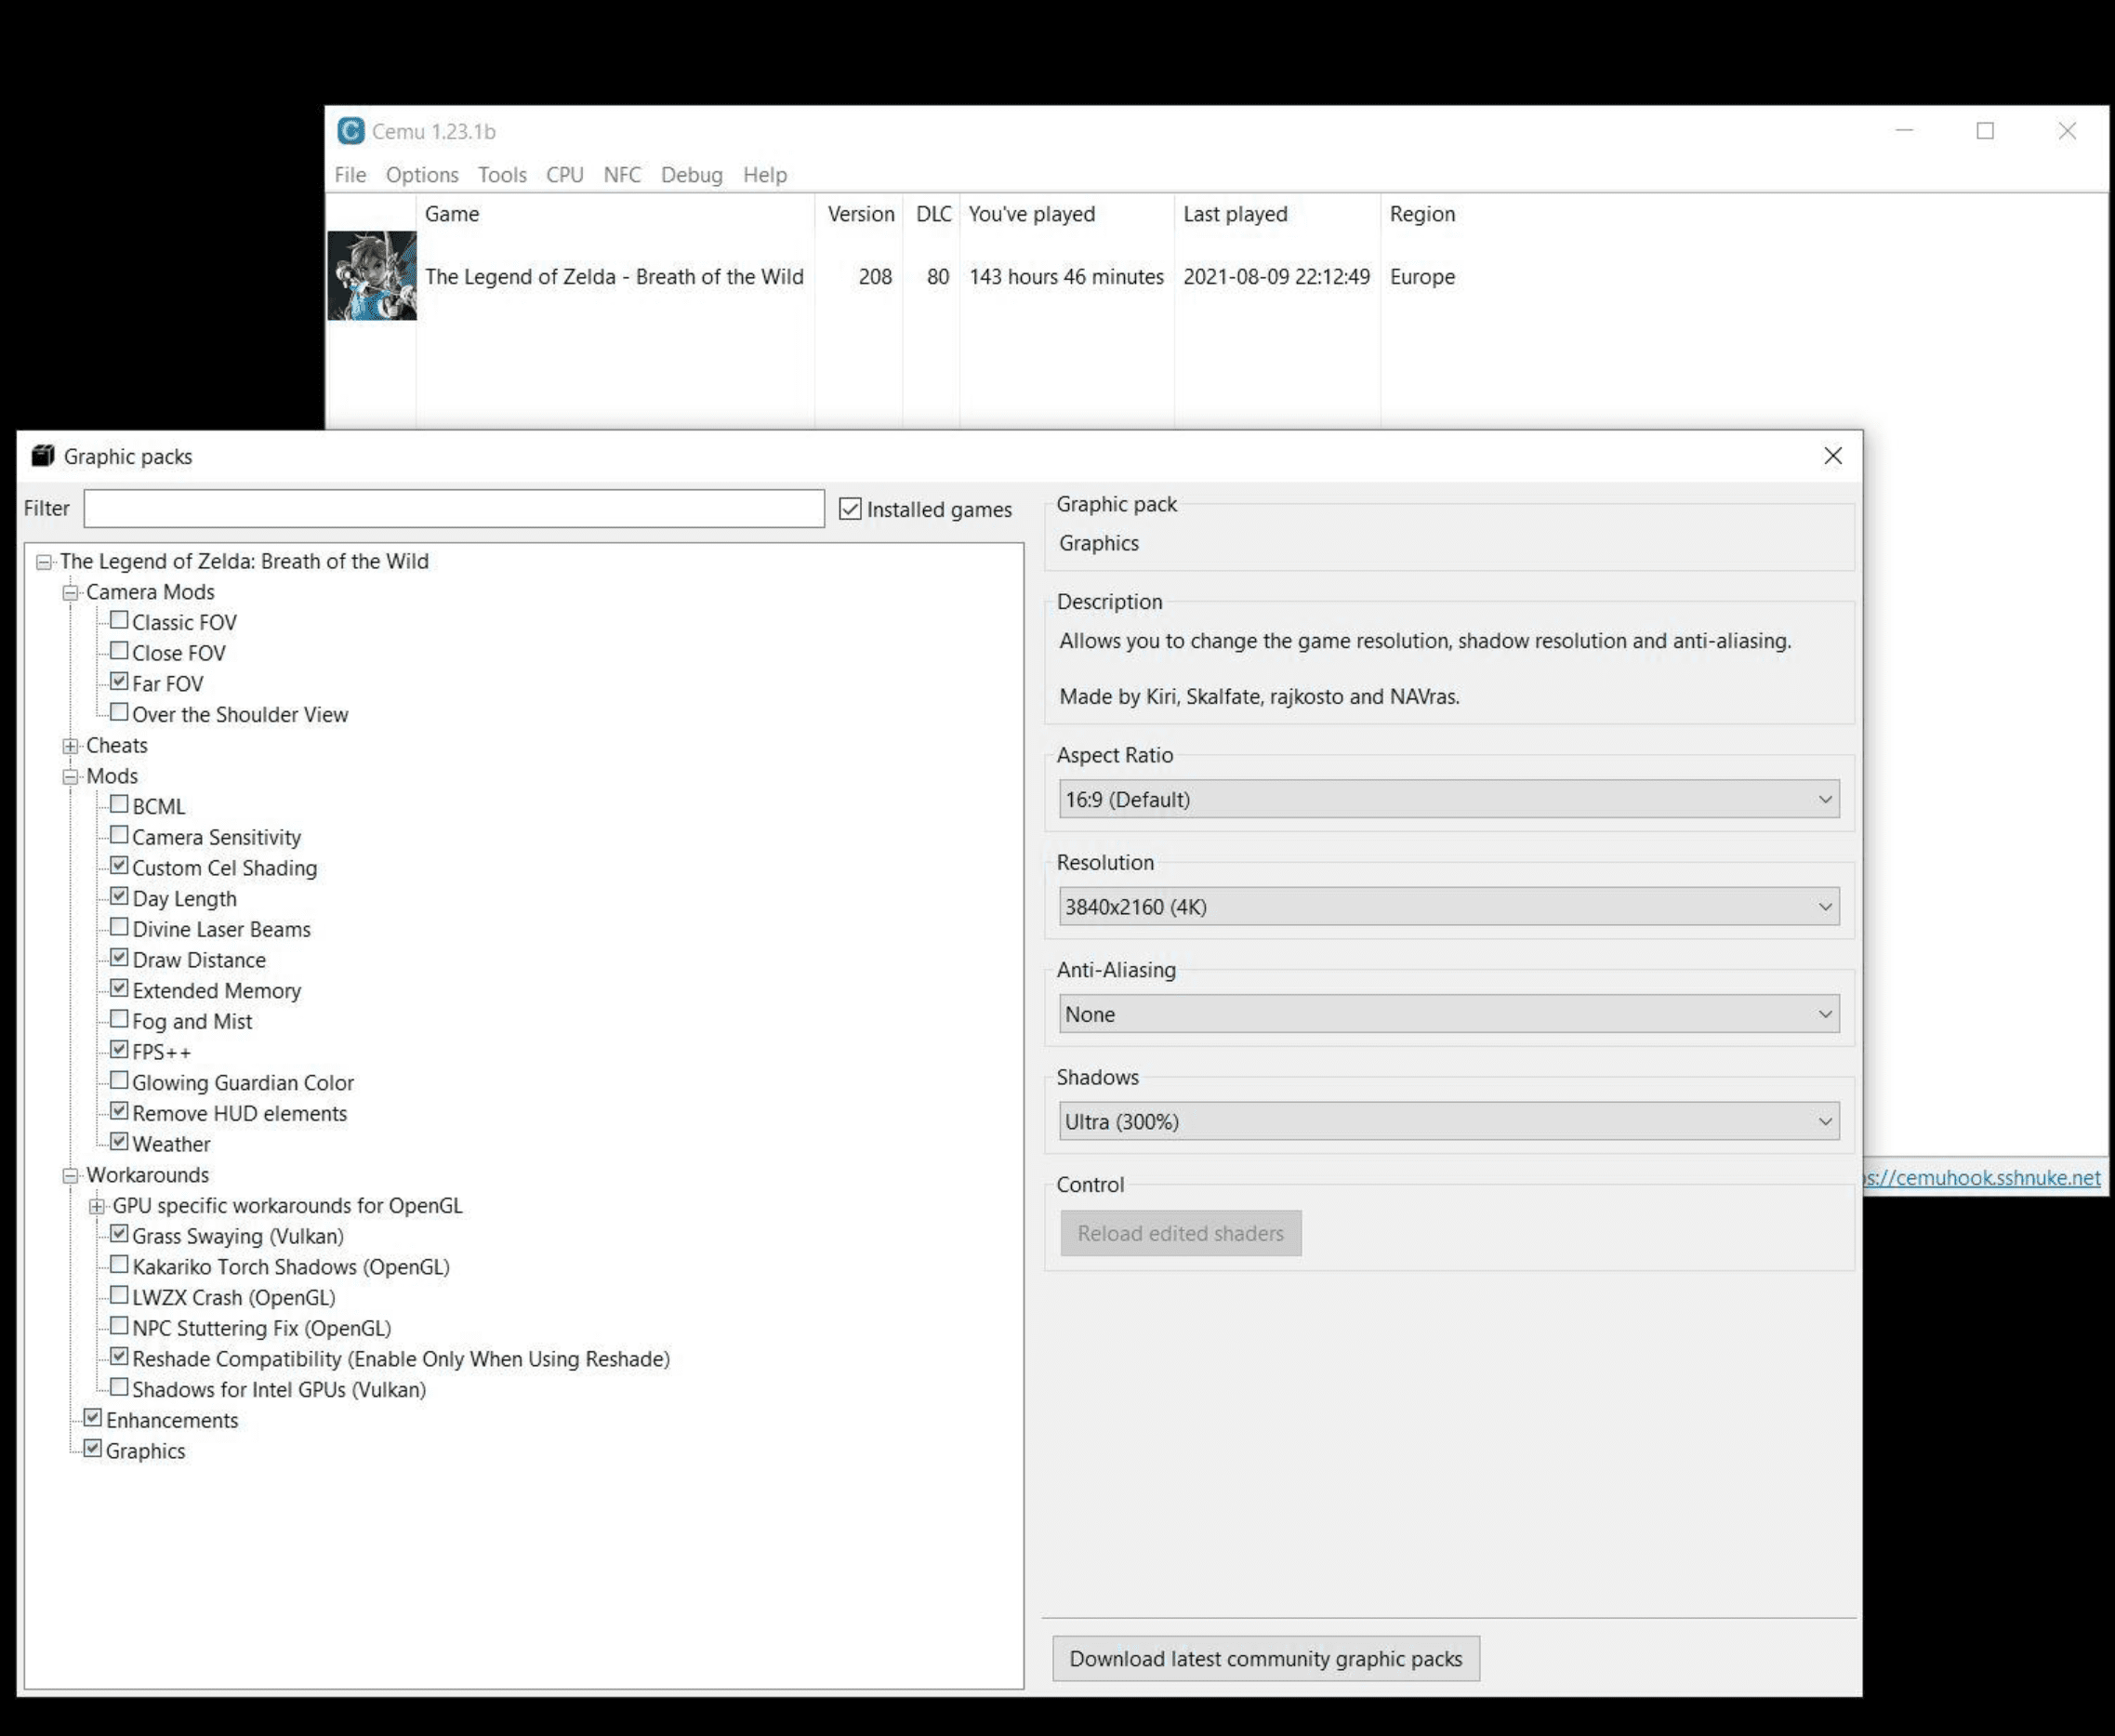Select the Weather tree item label

coord(171,1144)
